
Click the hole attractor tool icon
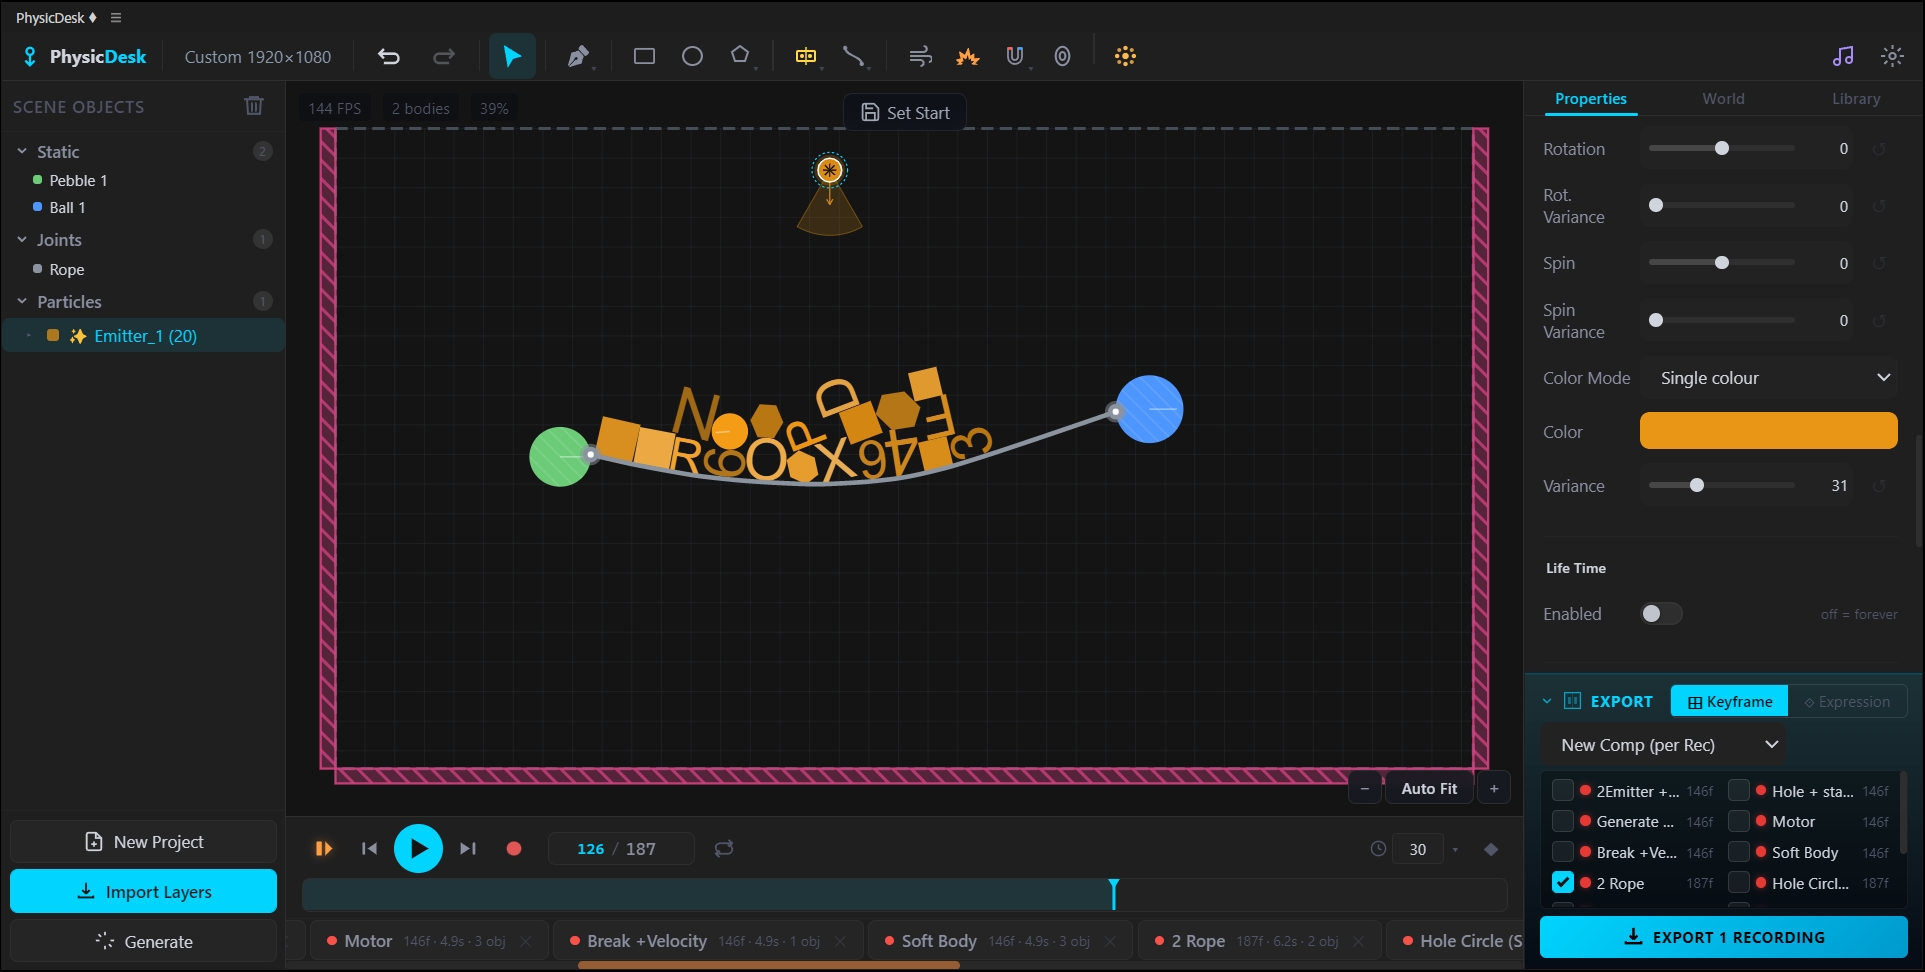pos(1062,56)
